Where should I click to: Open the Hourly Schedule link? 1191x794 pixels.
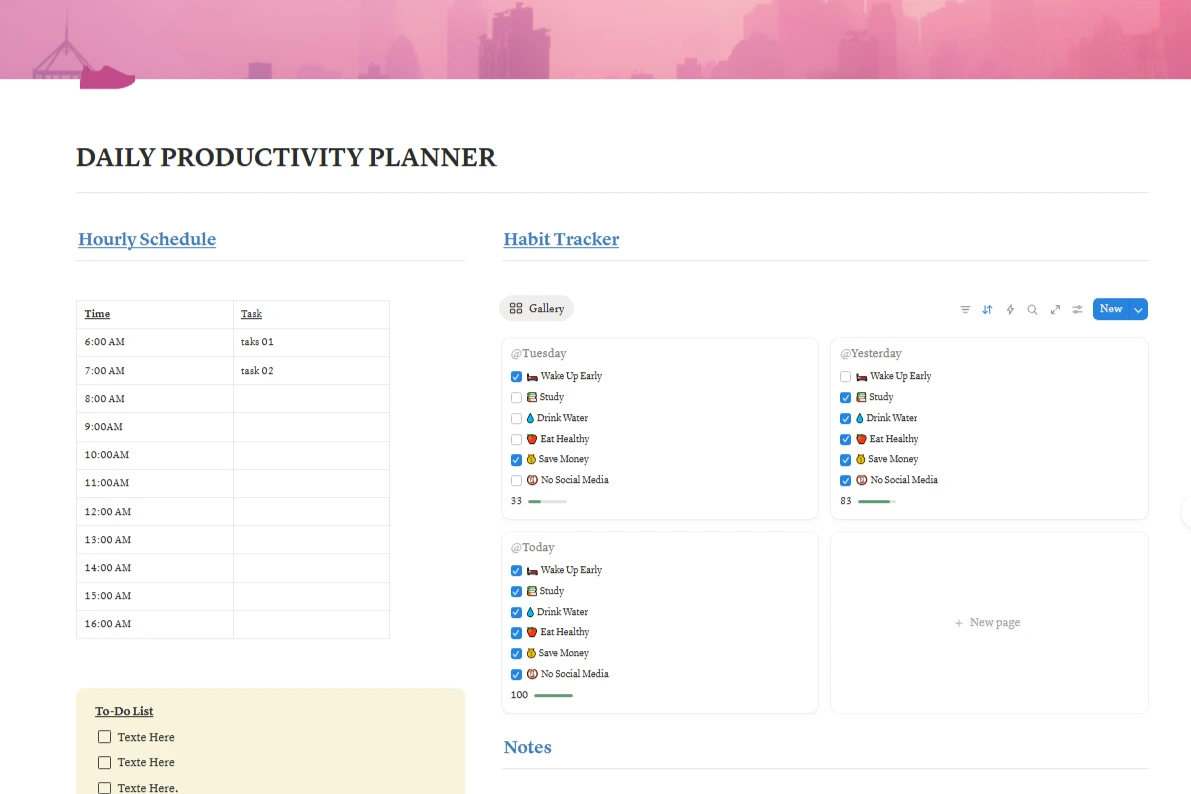(147, 239)
